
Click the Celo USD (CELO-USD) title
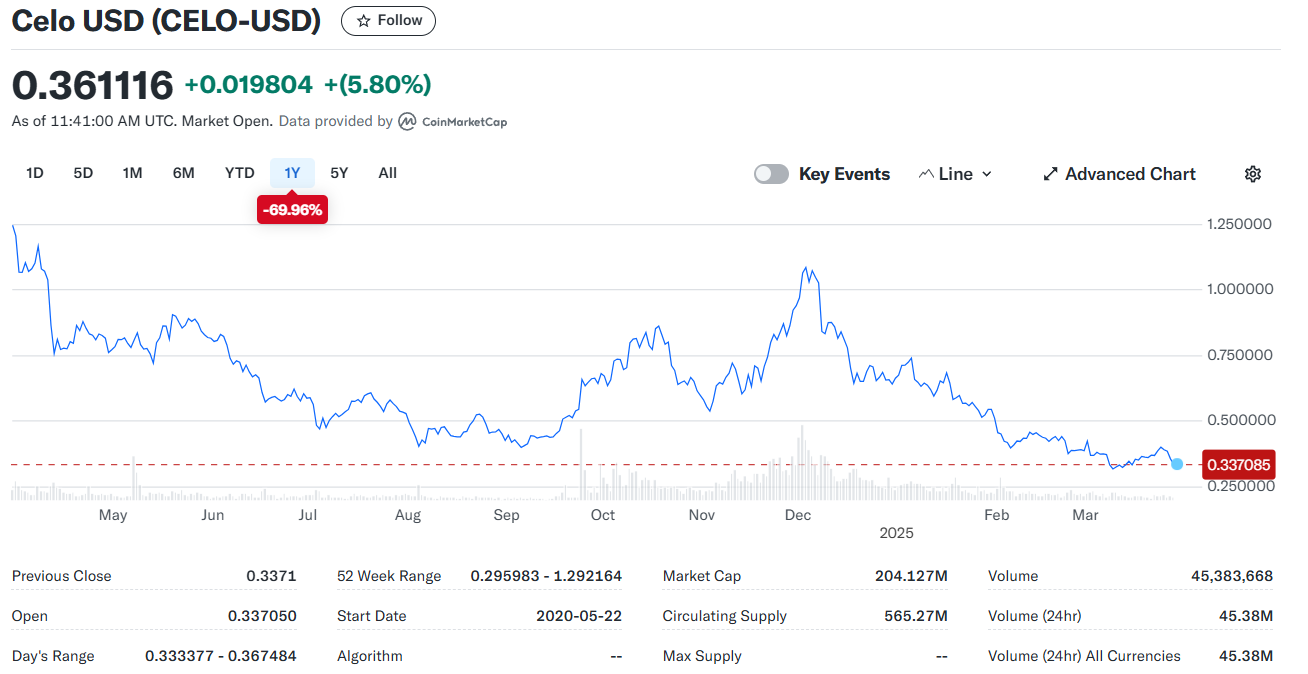166,20
